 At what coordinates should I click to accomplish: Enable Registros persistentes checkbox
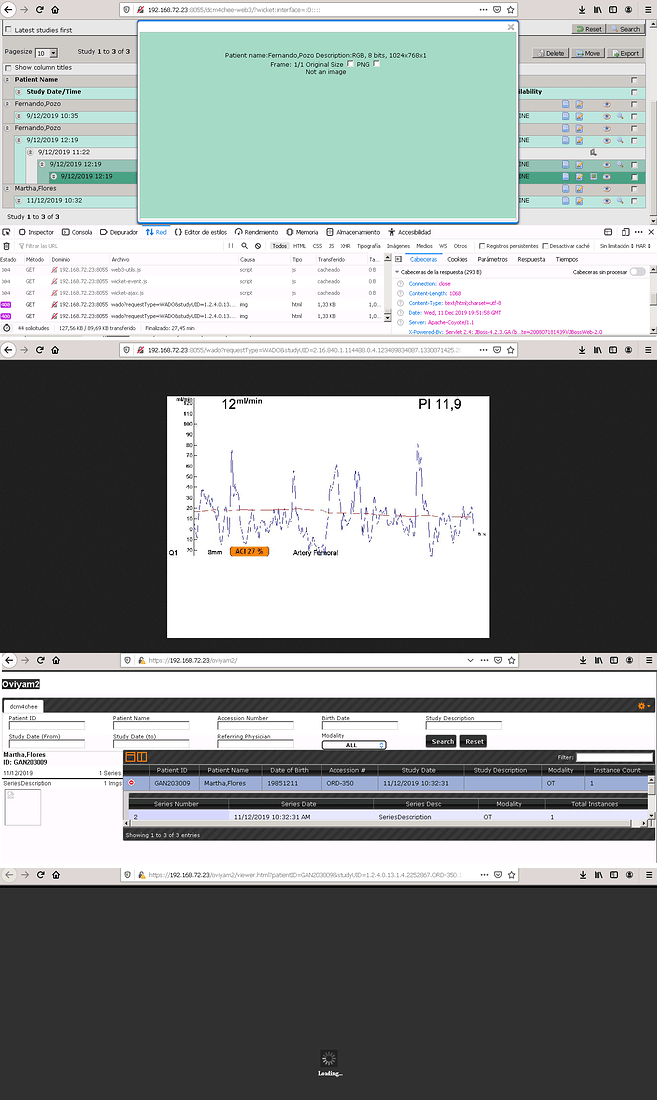482,246
